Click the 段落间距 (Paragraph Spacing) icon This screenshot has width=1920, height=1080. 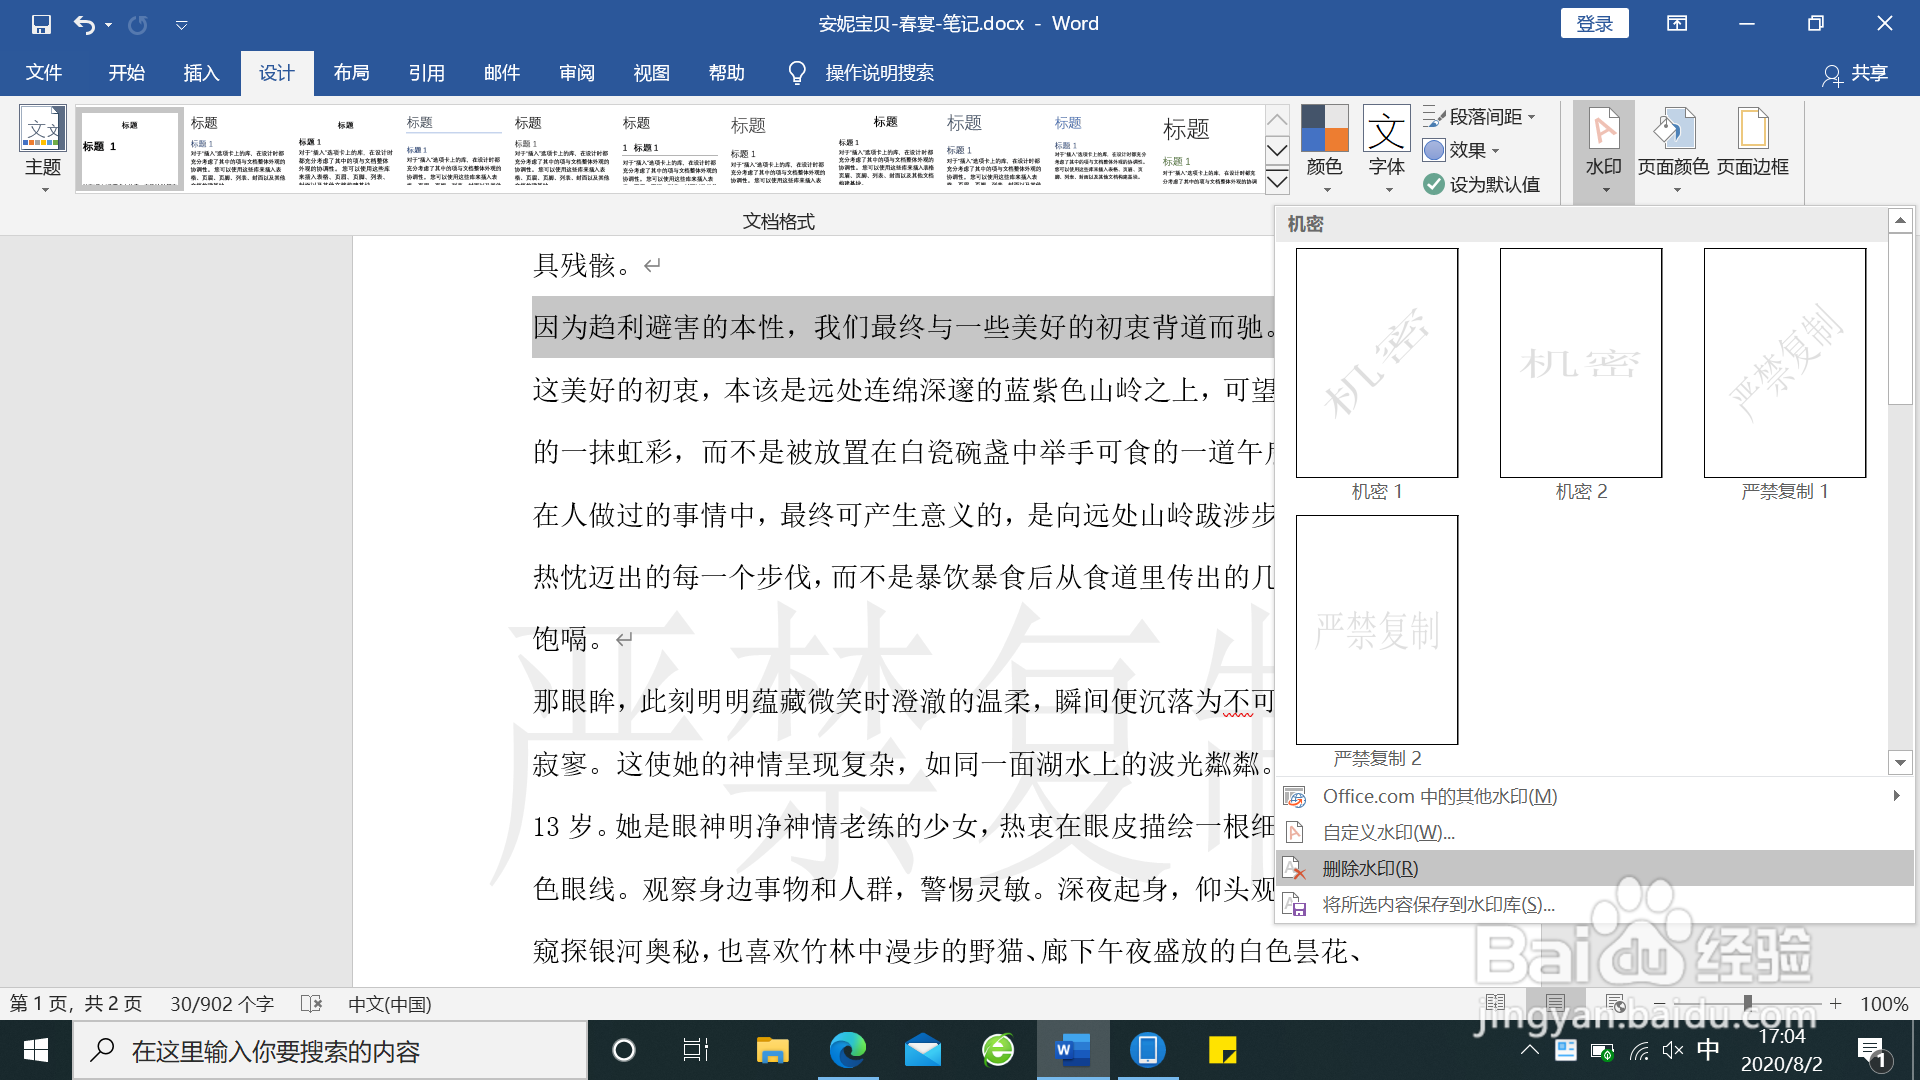1480,116
